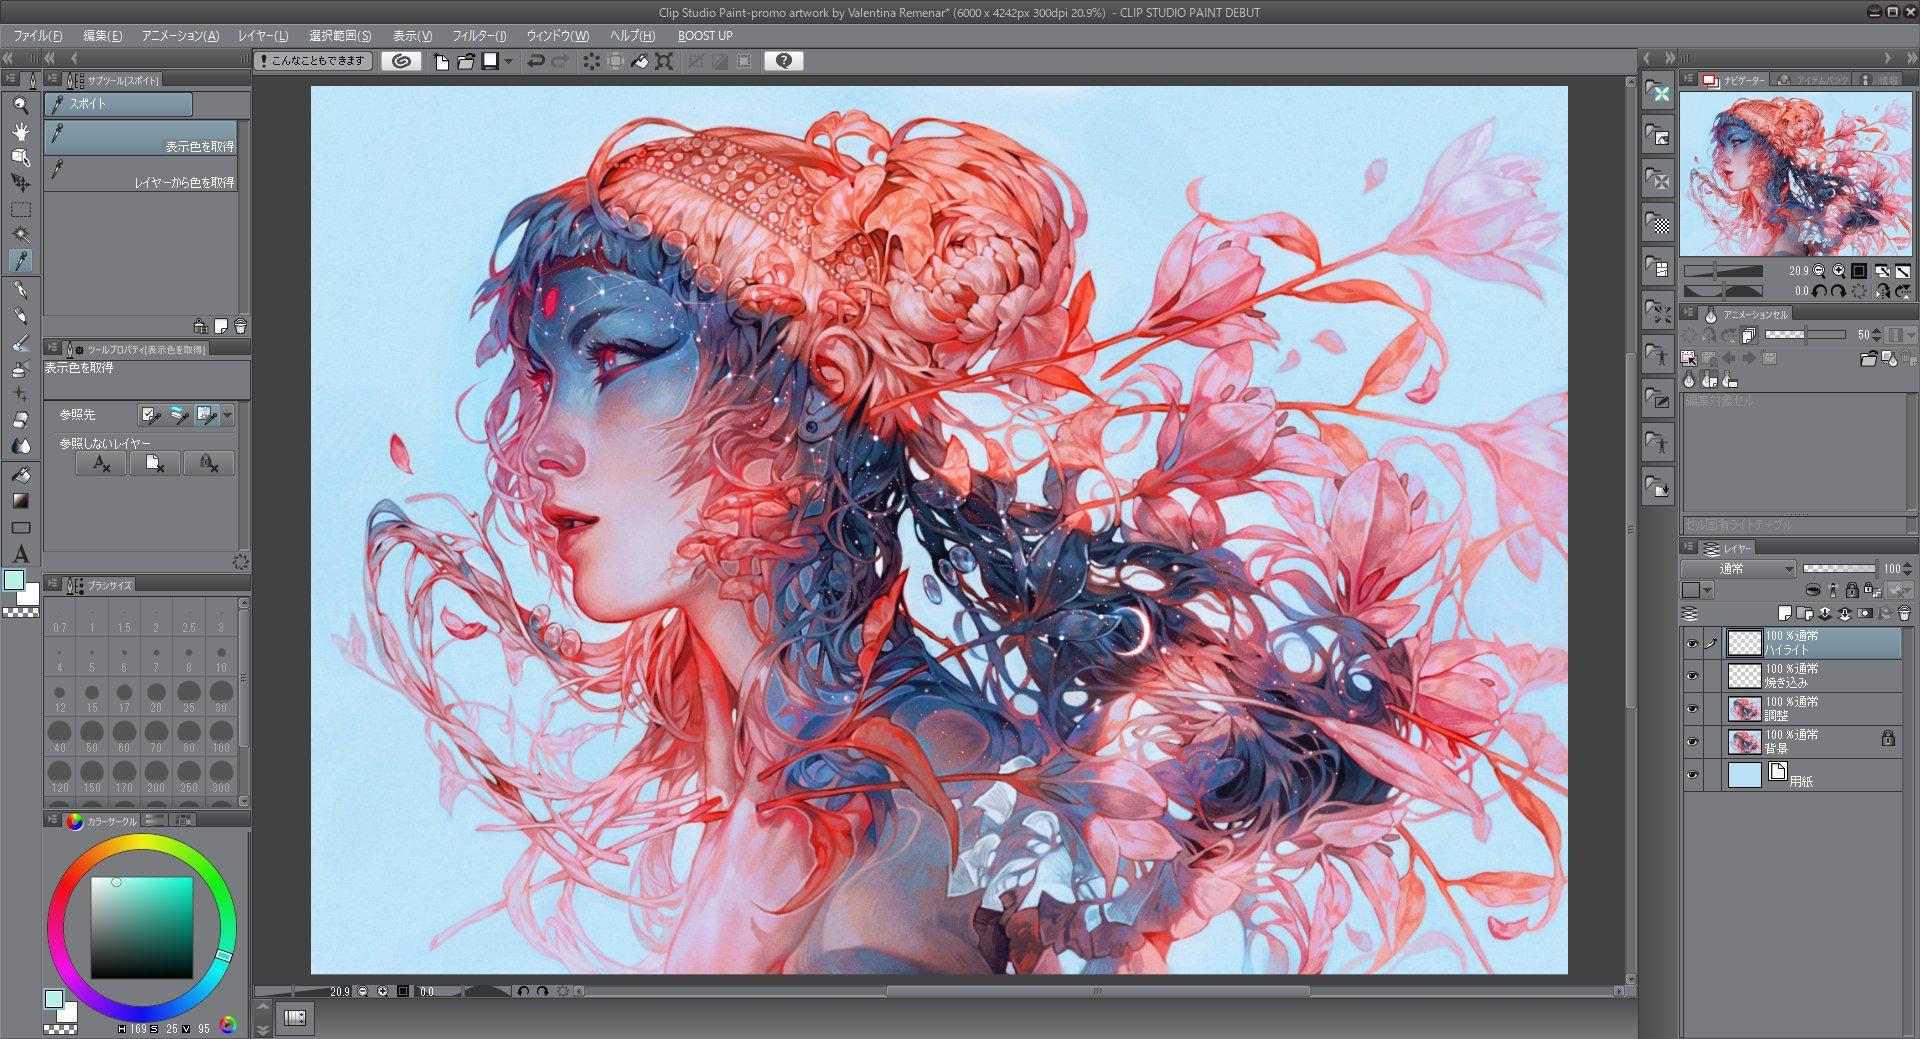Toggle visibility of the 用紙 paper layer
1920x1039 pixels.
click(1692, 775)
